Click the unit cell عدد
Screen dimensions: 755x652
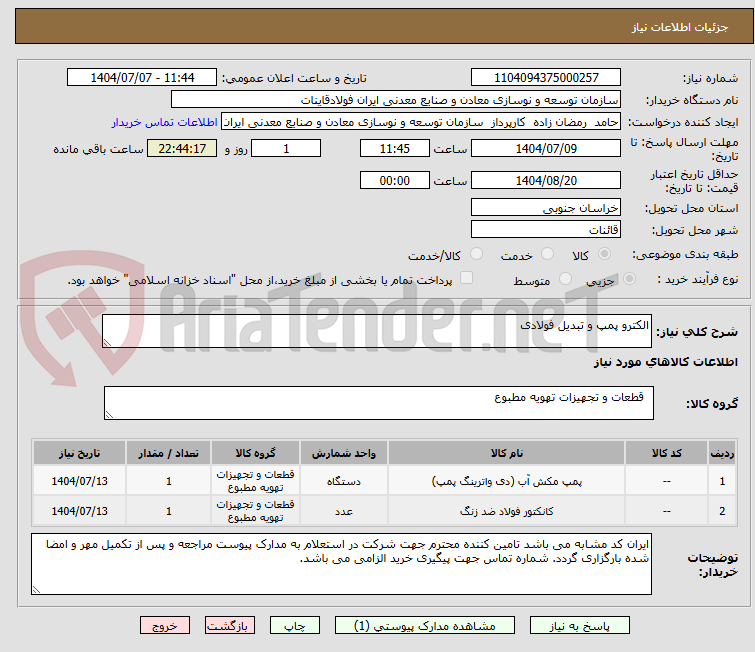point(344,511)
